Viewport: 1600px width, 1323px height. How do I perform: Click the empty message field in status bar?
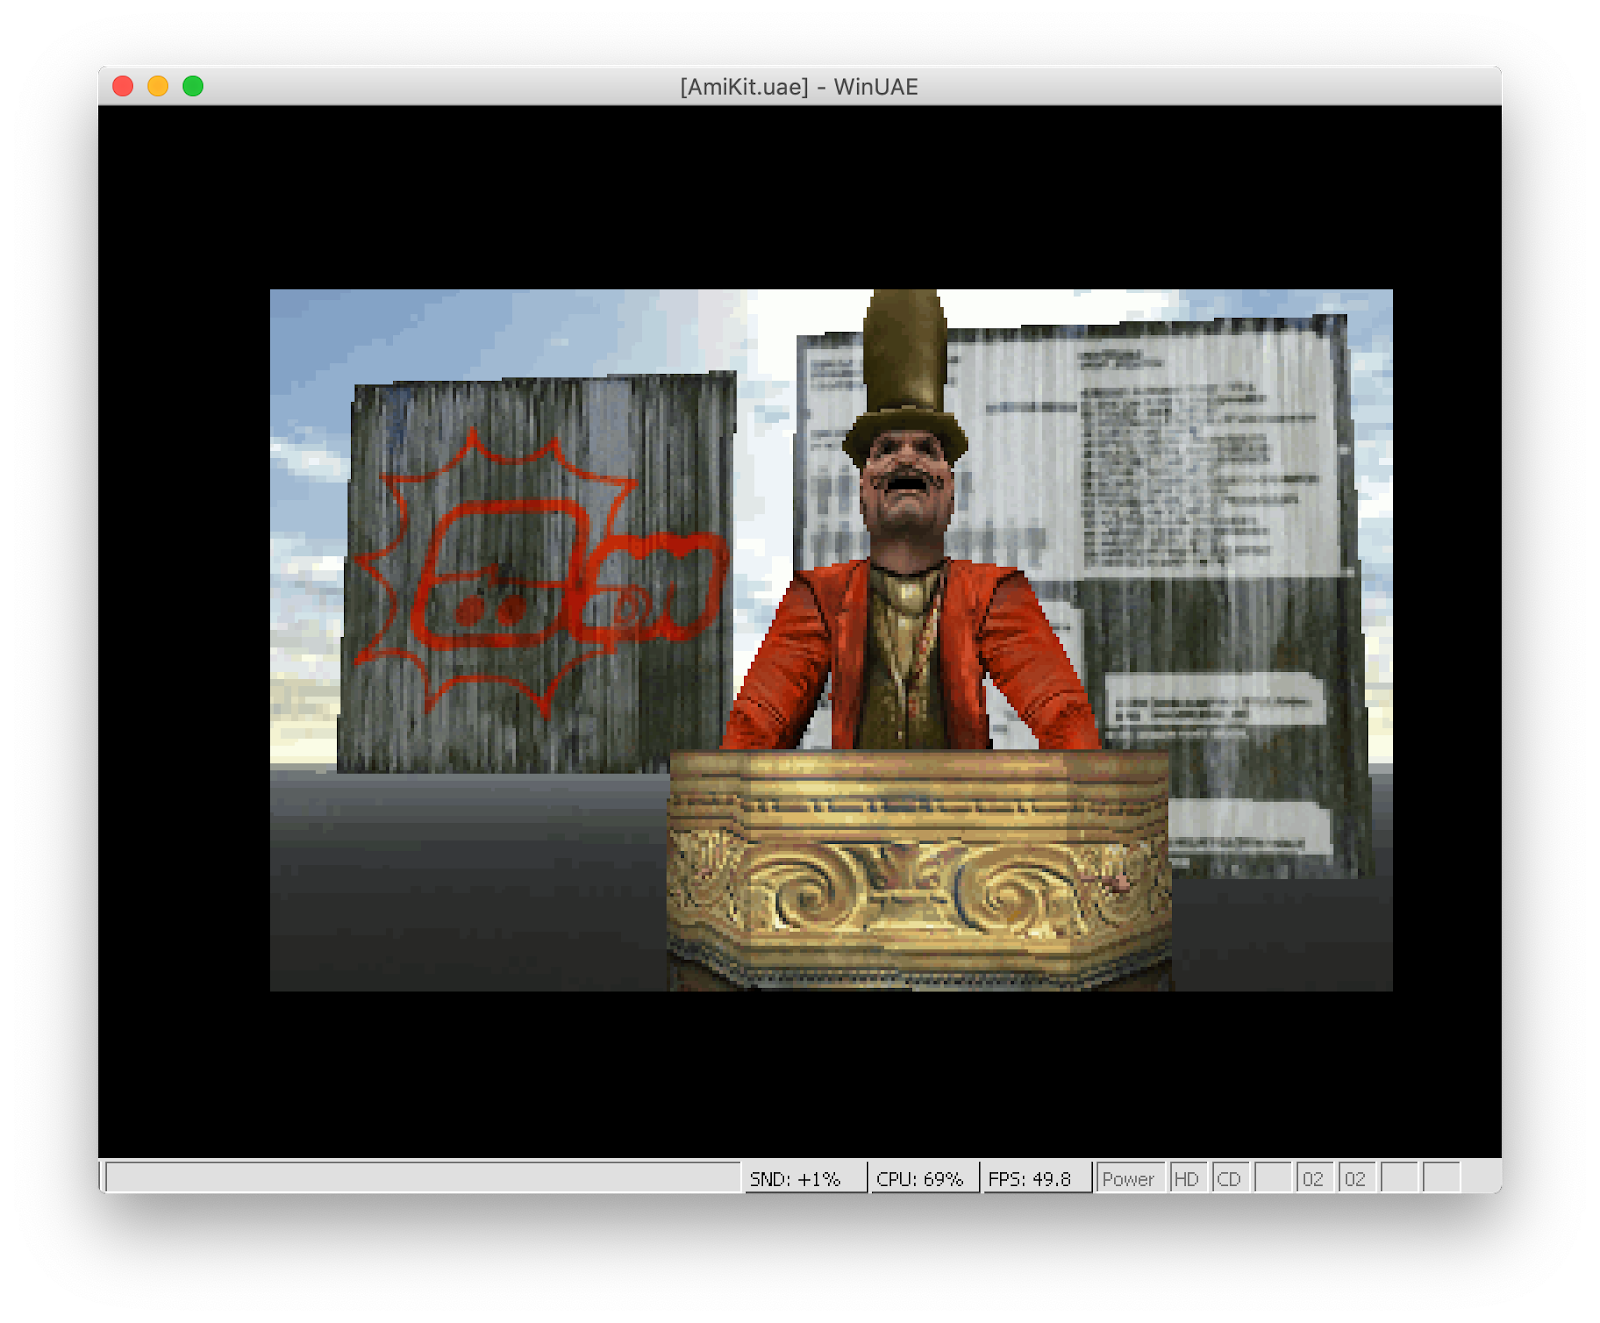422,1178
